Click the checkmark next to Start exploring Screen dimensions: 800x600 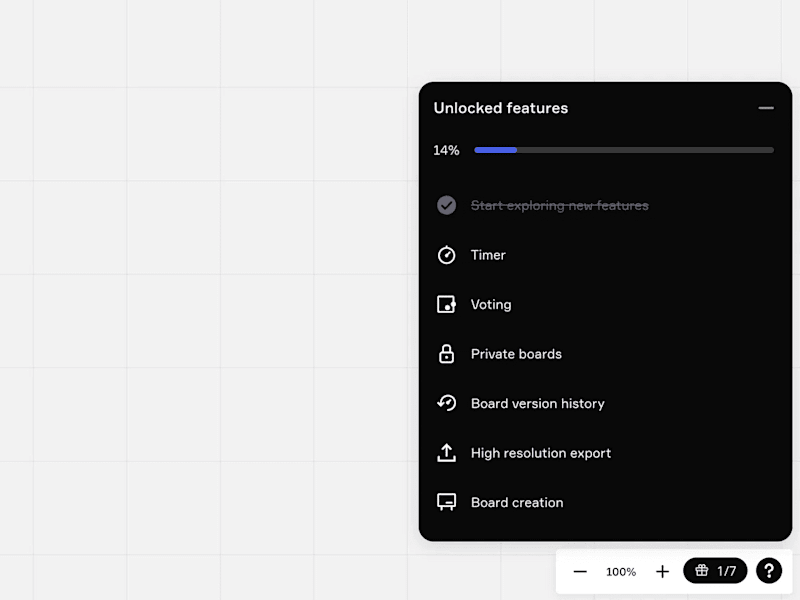point(446,205)
